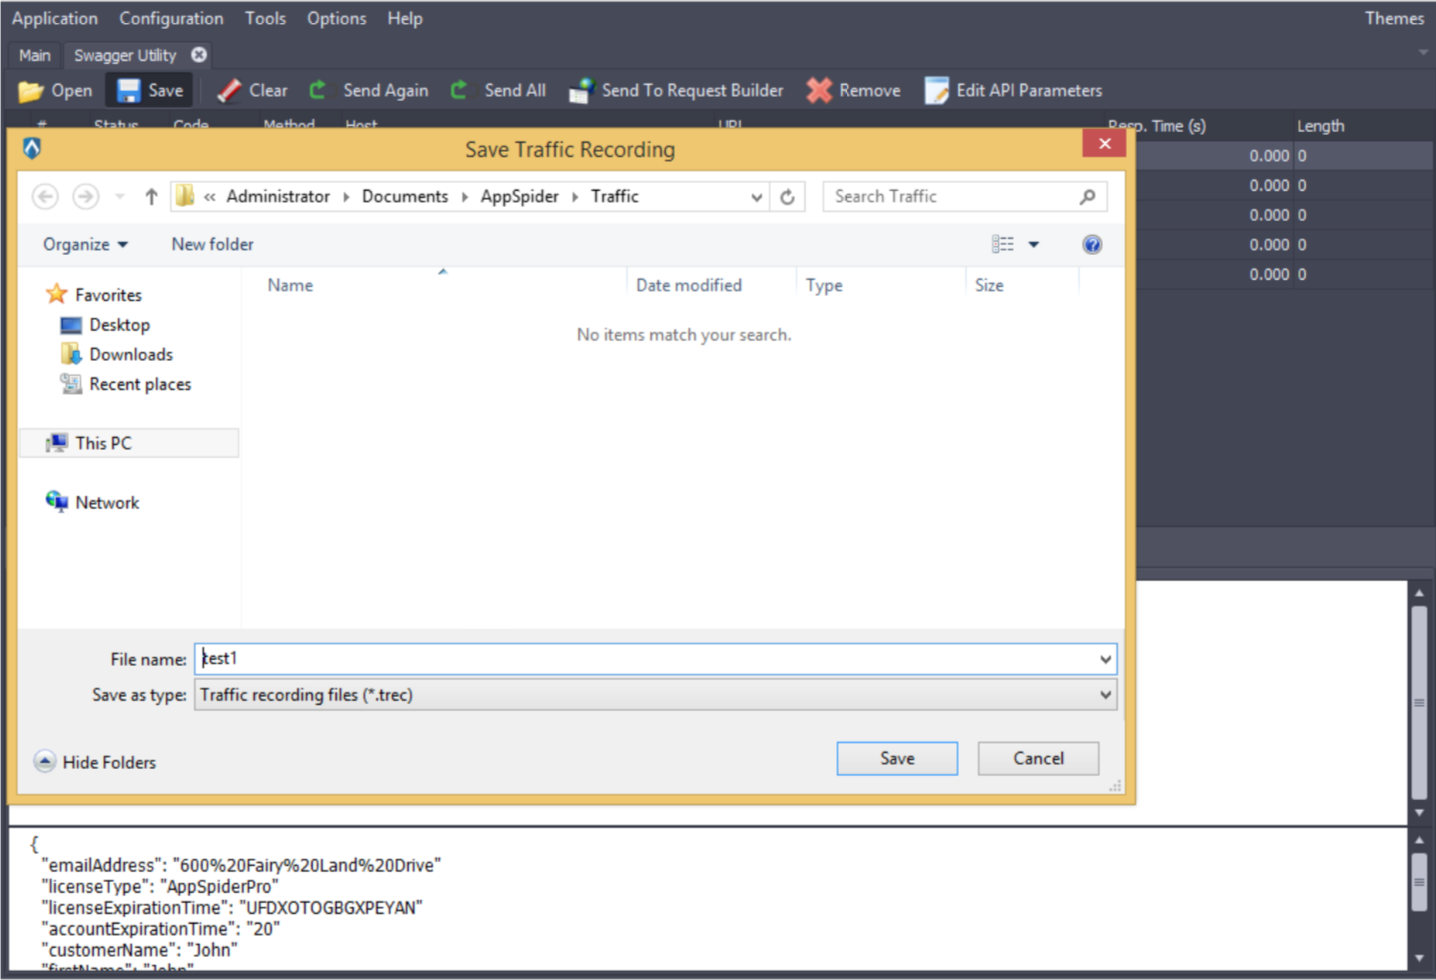Click the Save floppy disk toolbar button
1436x980 pixels.
point(150,90)
